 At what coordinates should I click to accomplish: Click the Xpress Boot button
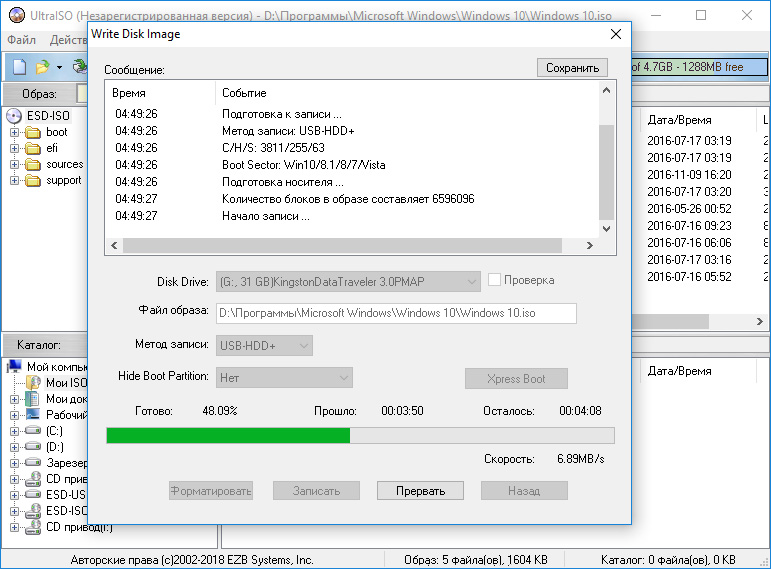[516, 379]
